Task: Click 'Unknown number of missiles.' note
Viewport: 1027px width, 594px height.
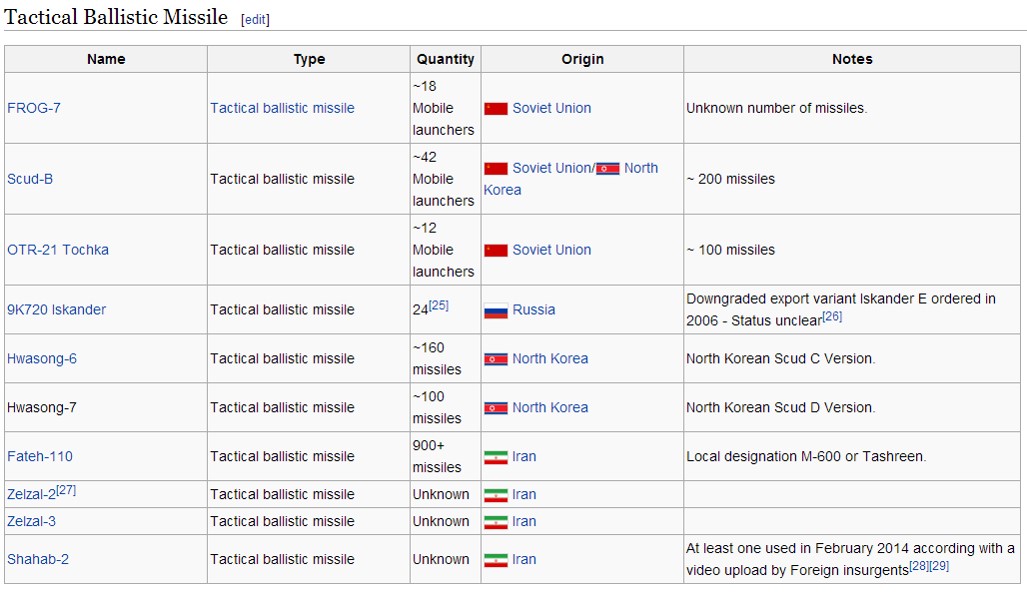Action: click(x=777, y=108)
